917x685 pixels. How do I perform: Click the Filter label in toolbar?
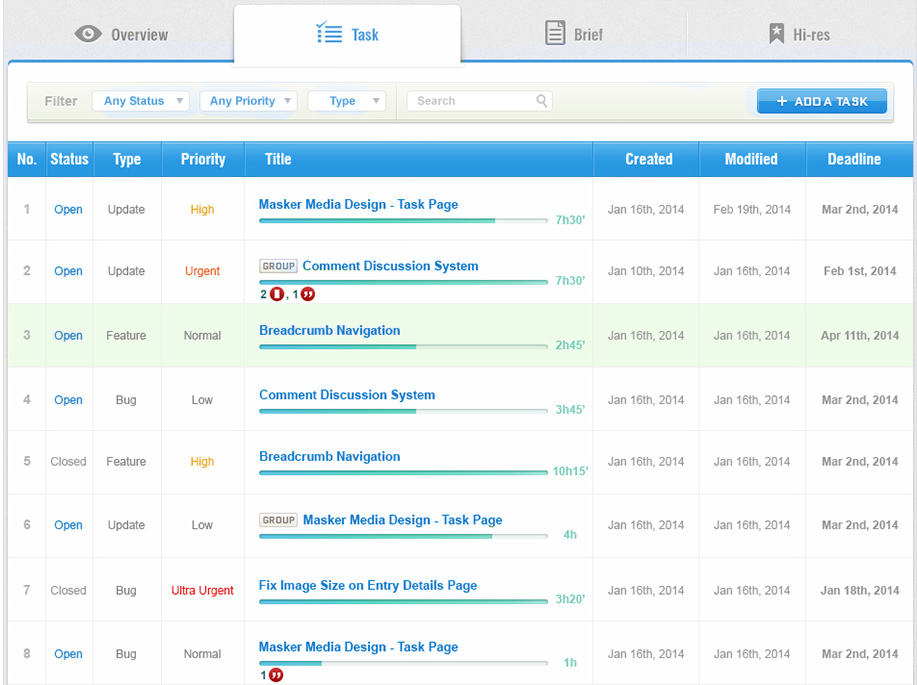point(61,101)
